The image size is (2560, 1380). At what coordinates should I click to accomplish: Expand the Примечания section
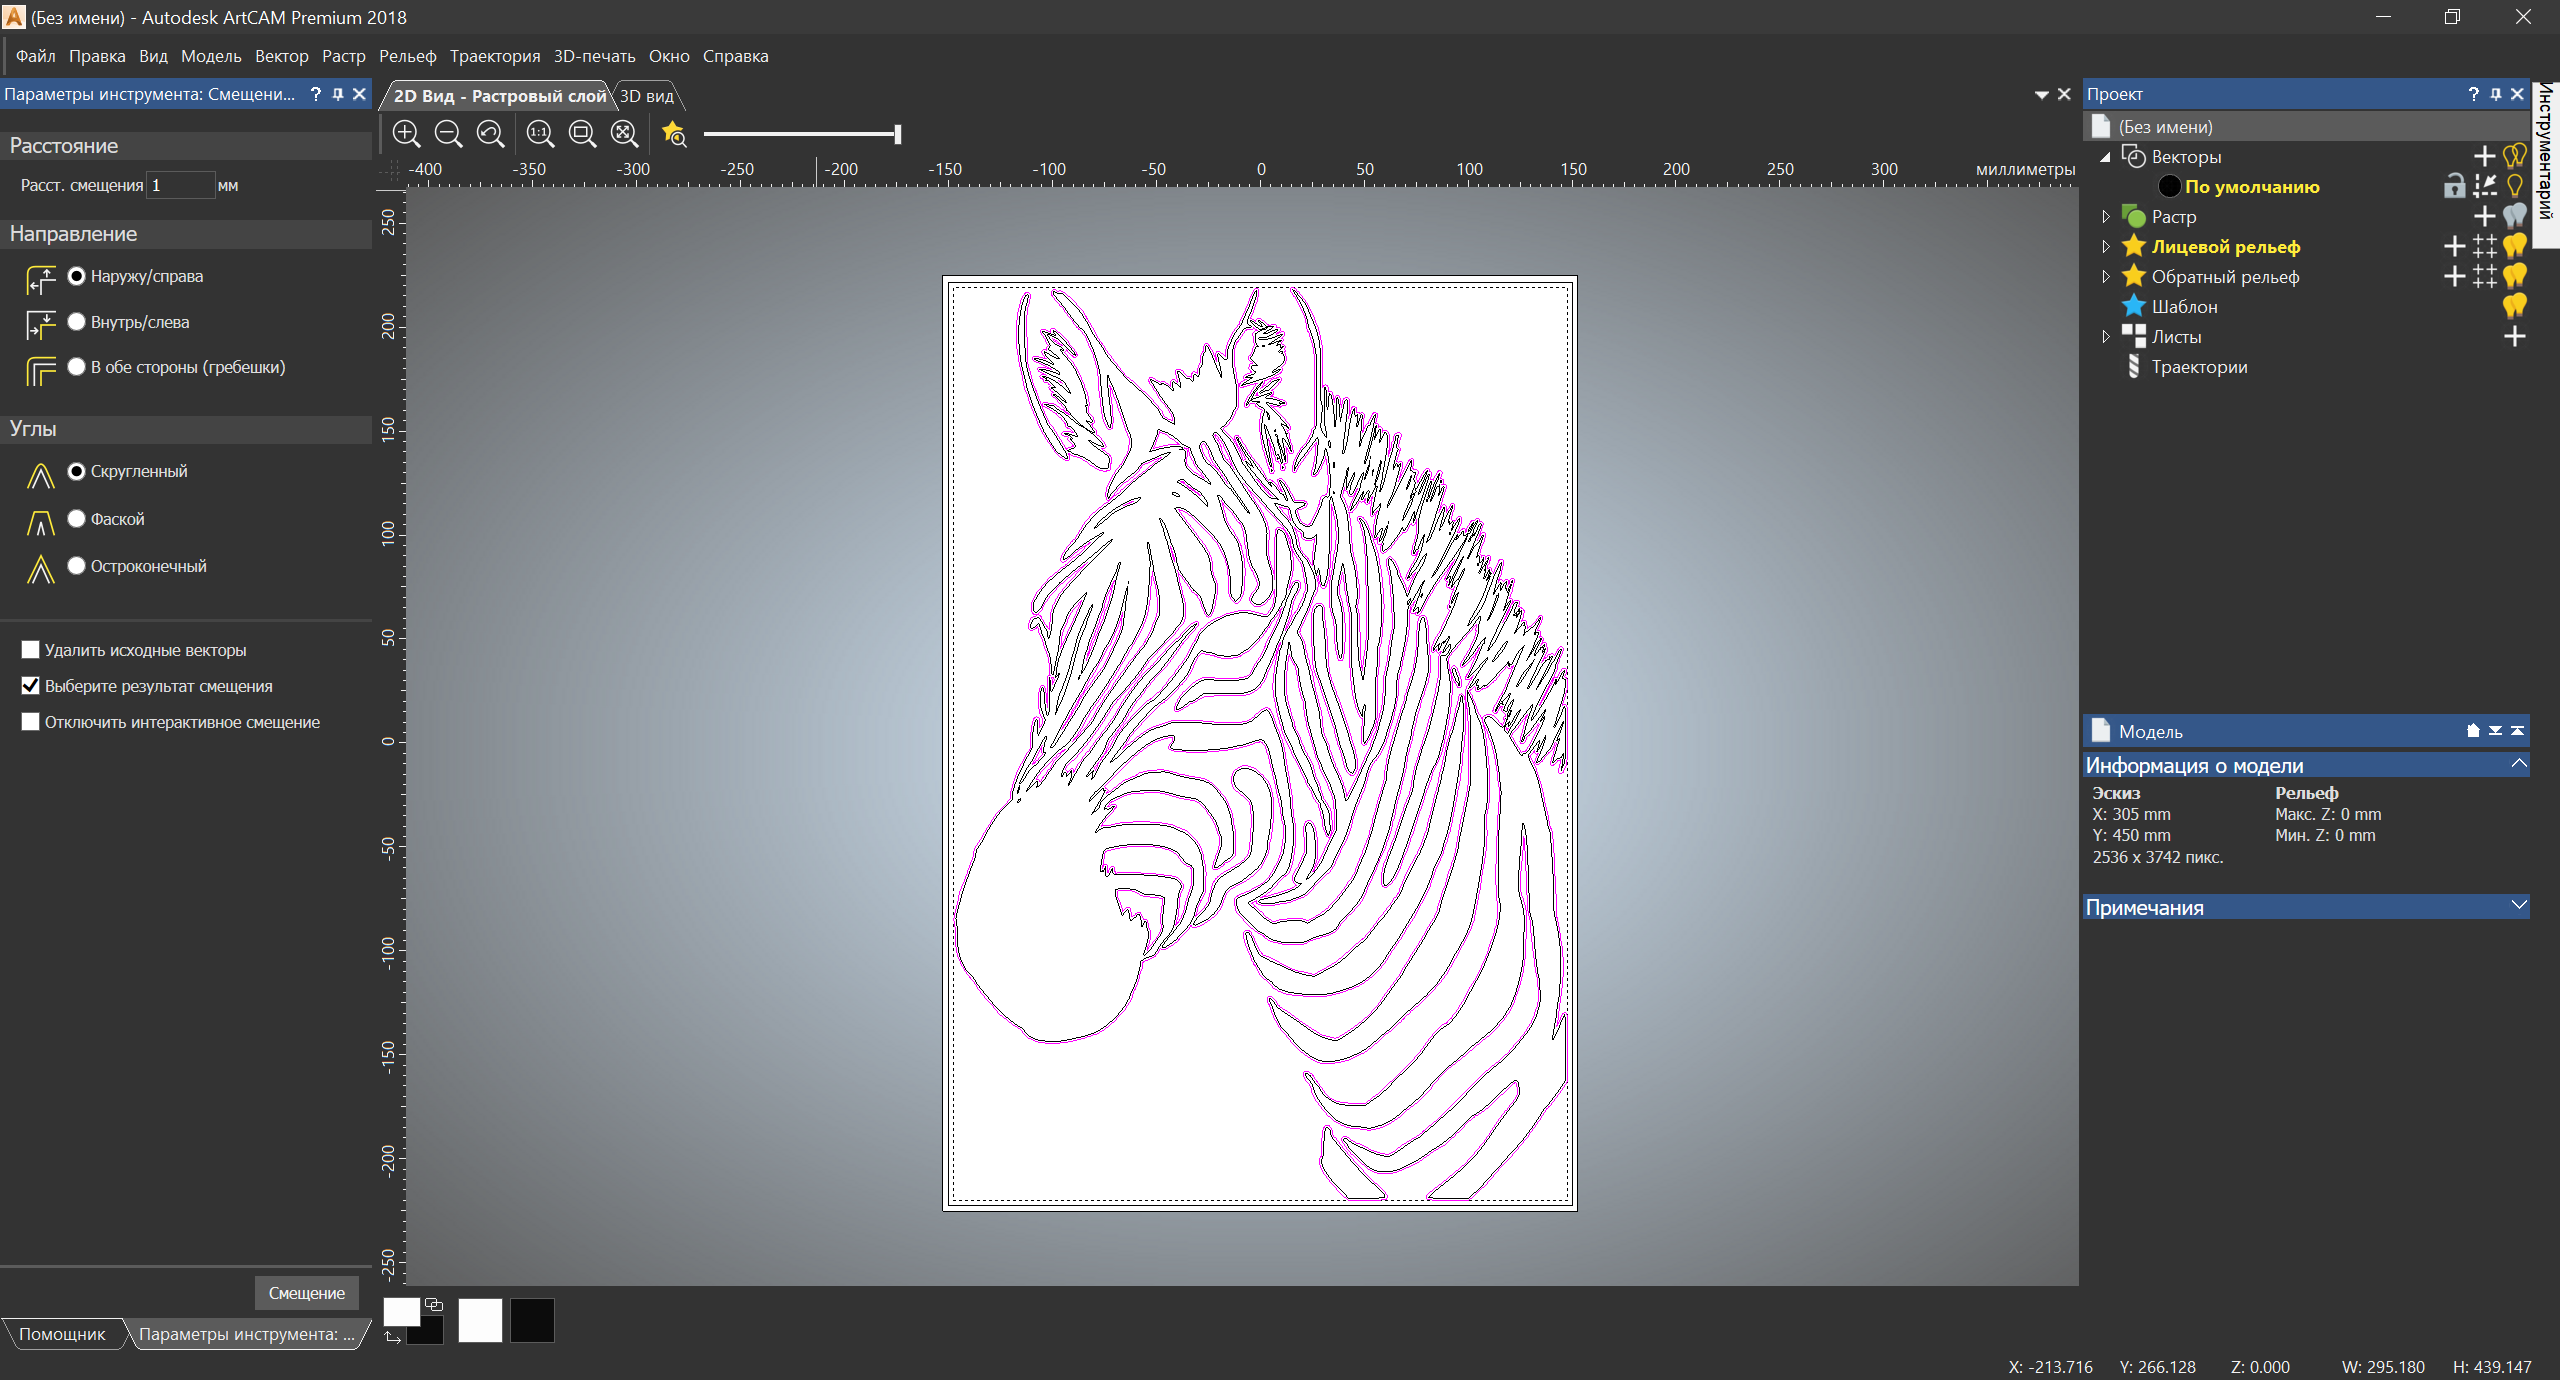2518,906
